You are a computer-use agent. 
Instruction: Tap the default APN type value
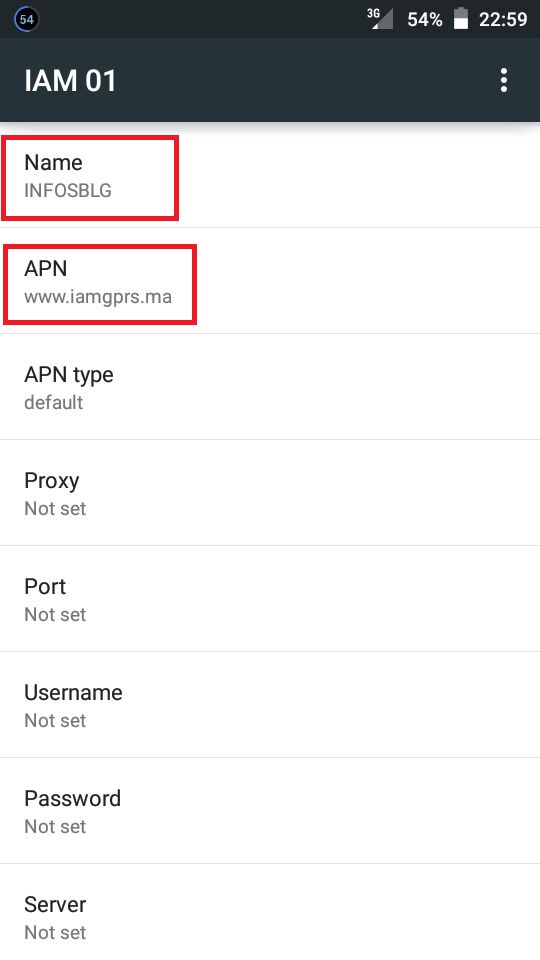click(54, 402)
